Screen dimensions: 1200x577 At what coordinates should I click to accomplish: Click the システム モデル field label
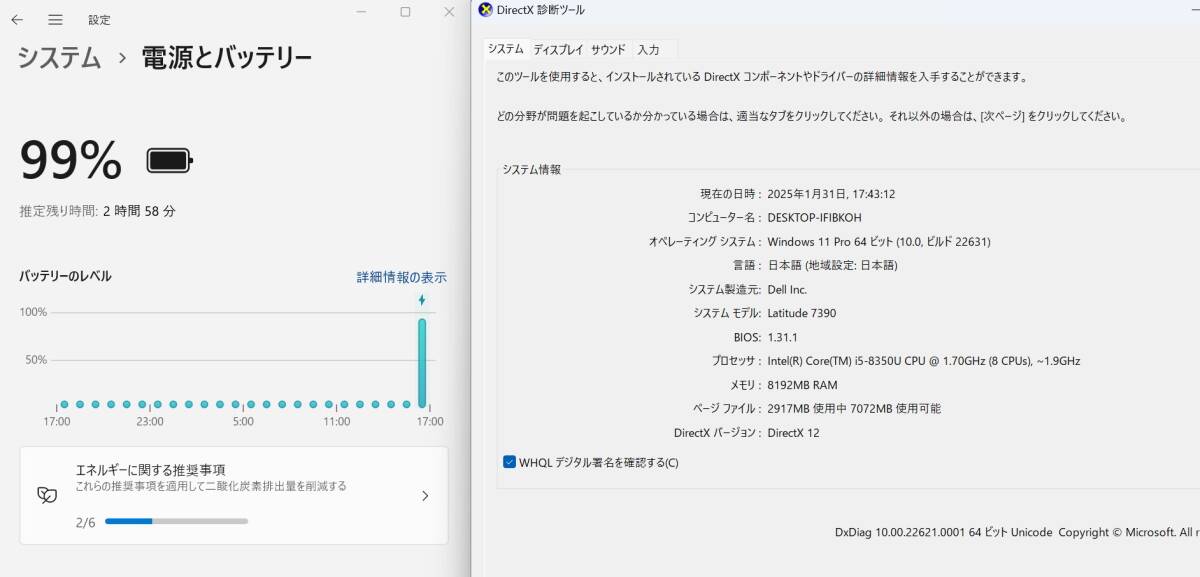coord(726,313)
